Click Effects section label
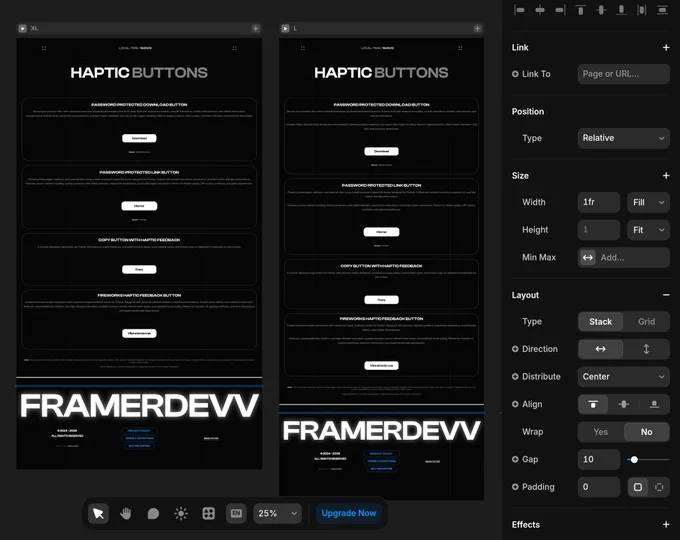This screenshot has width=680, height=540. pyautogui.click(x=526, y=524)
